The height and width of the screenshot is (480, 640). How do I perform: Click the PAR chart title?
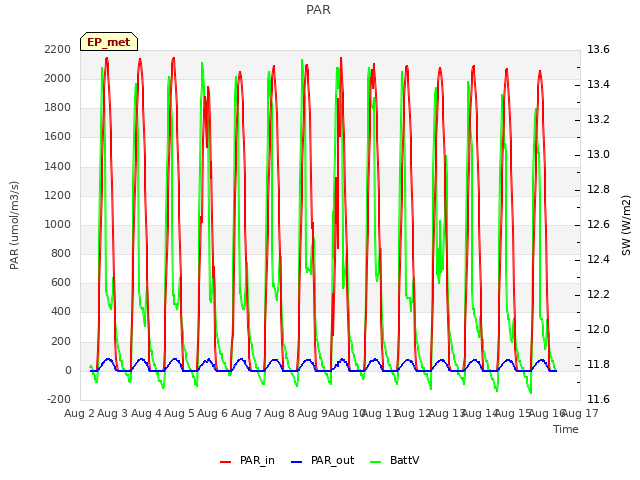pos(318,9)
